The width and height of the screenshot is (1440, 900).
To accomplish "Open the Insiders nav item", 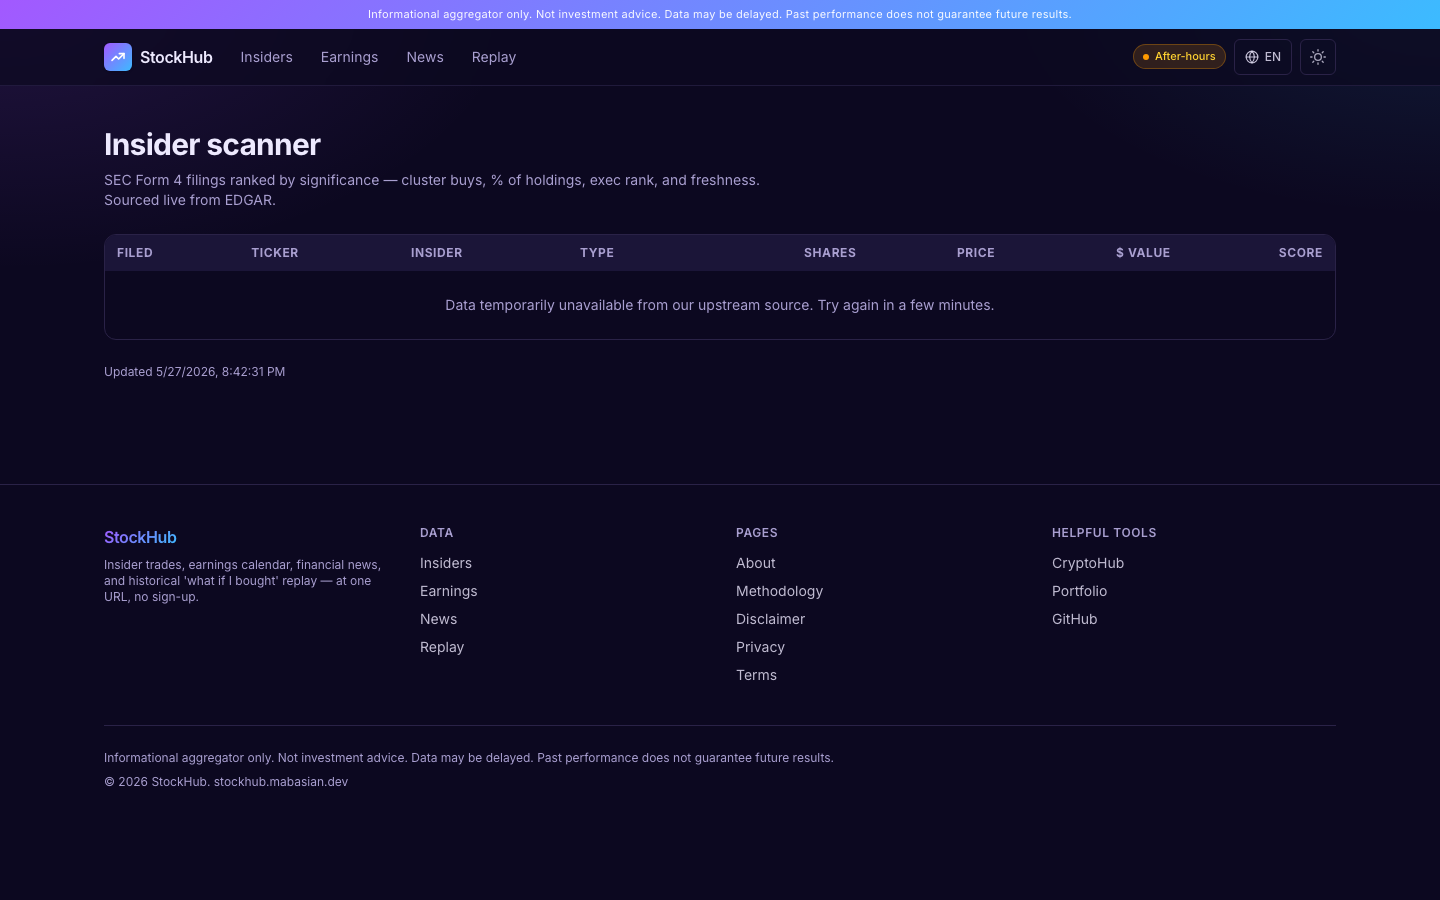I will click(x=266, y=57).
